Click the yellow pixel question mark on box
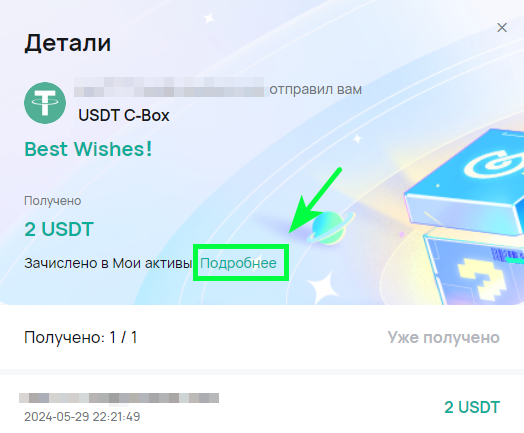This screenshot has height=433, width=524. (481, 279)
